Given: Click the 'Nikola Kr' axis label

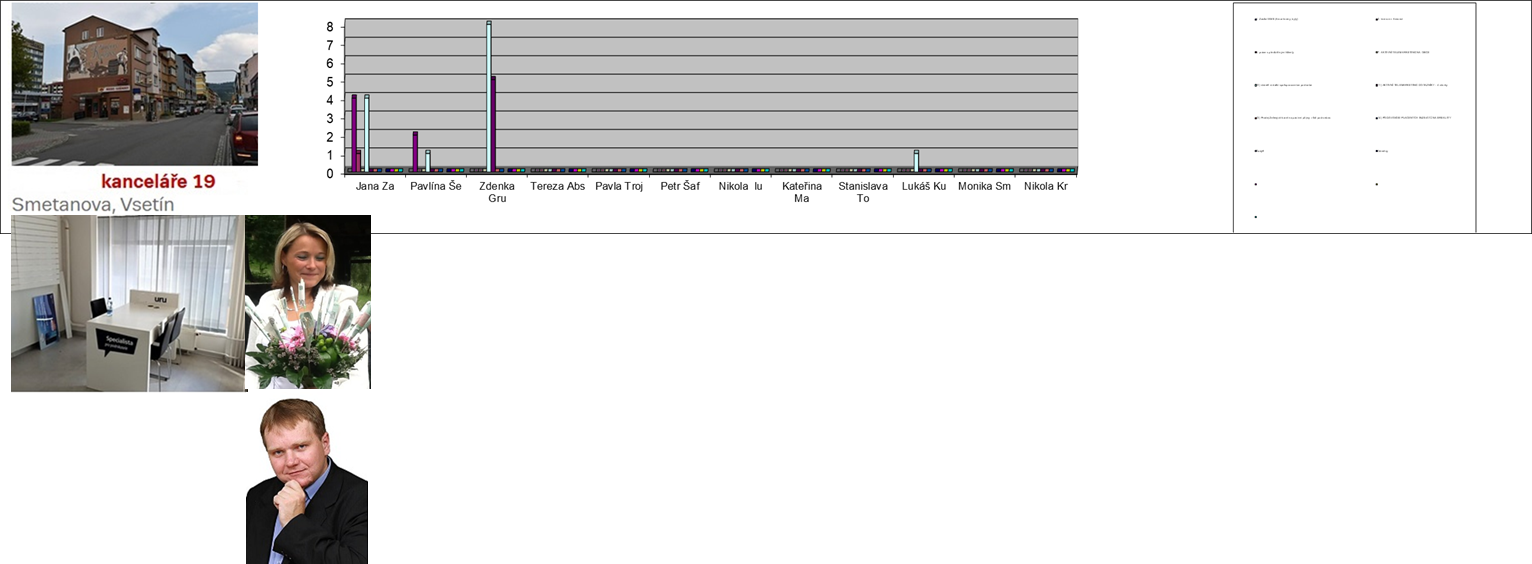Looking at the screenshot, I should pyautogui.click(x=1039, y=186).
